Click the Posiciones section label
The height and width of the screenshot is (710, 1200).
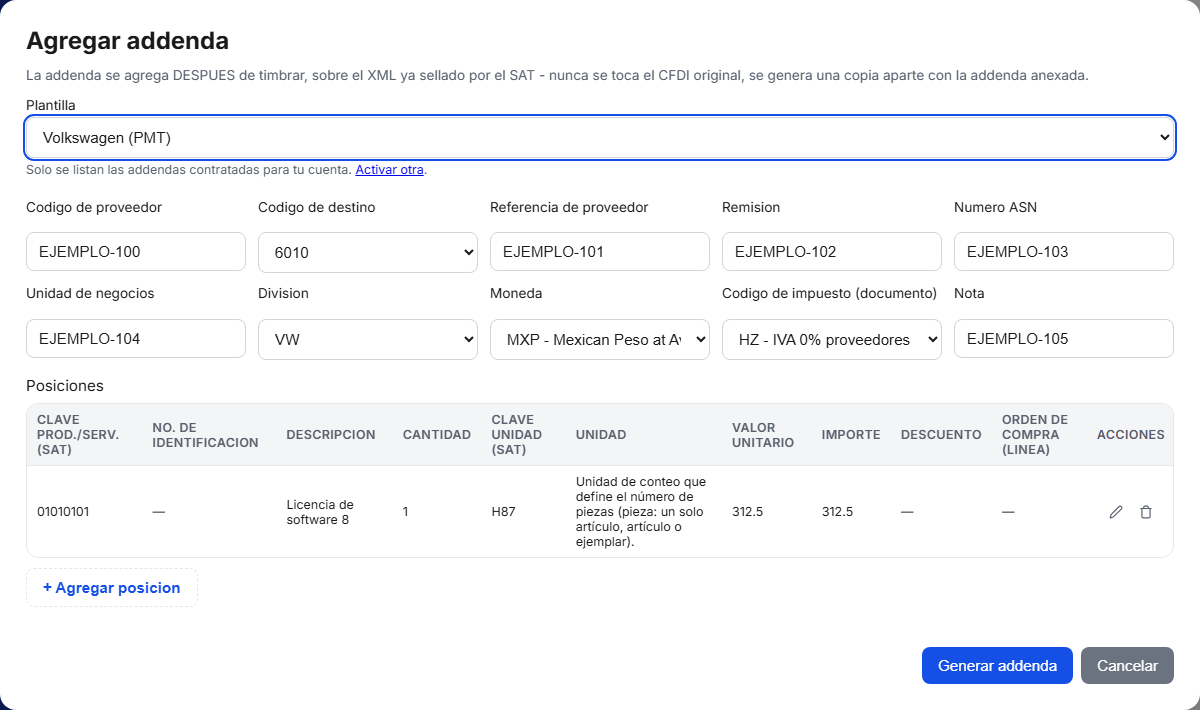click(65, 386)
